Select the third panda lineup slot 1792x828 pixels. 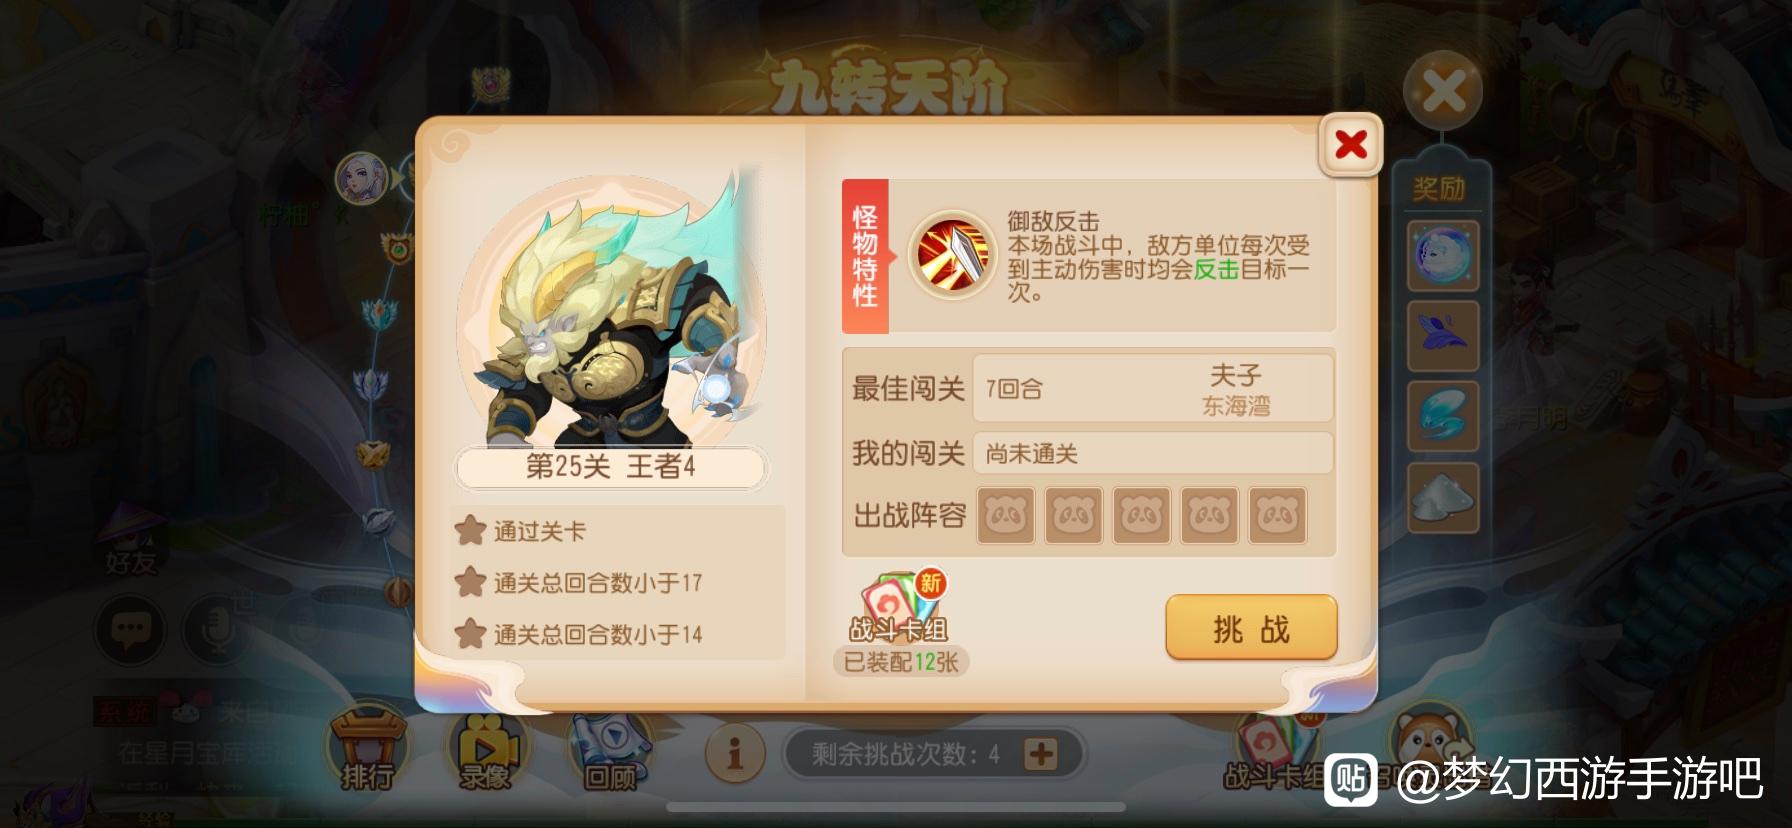click(1141, 516)
